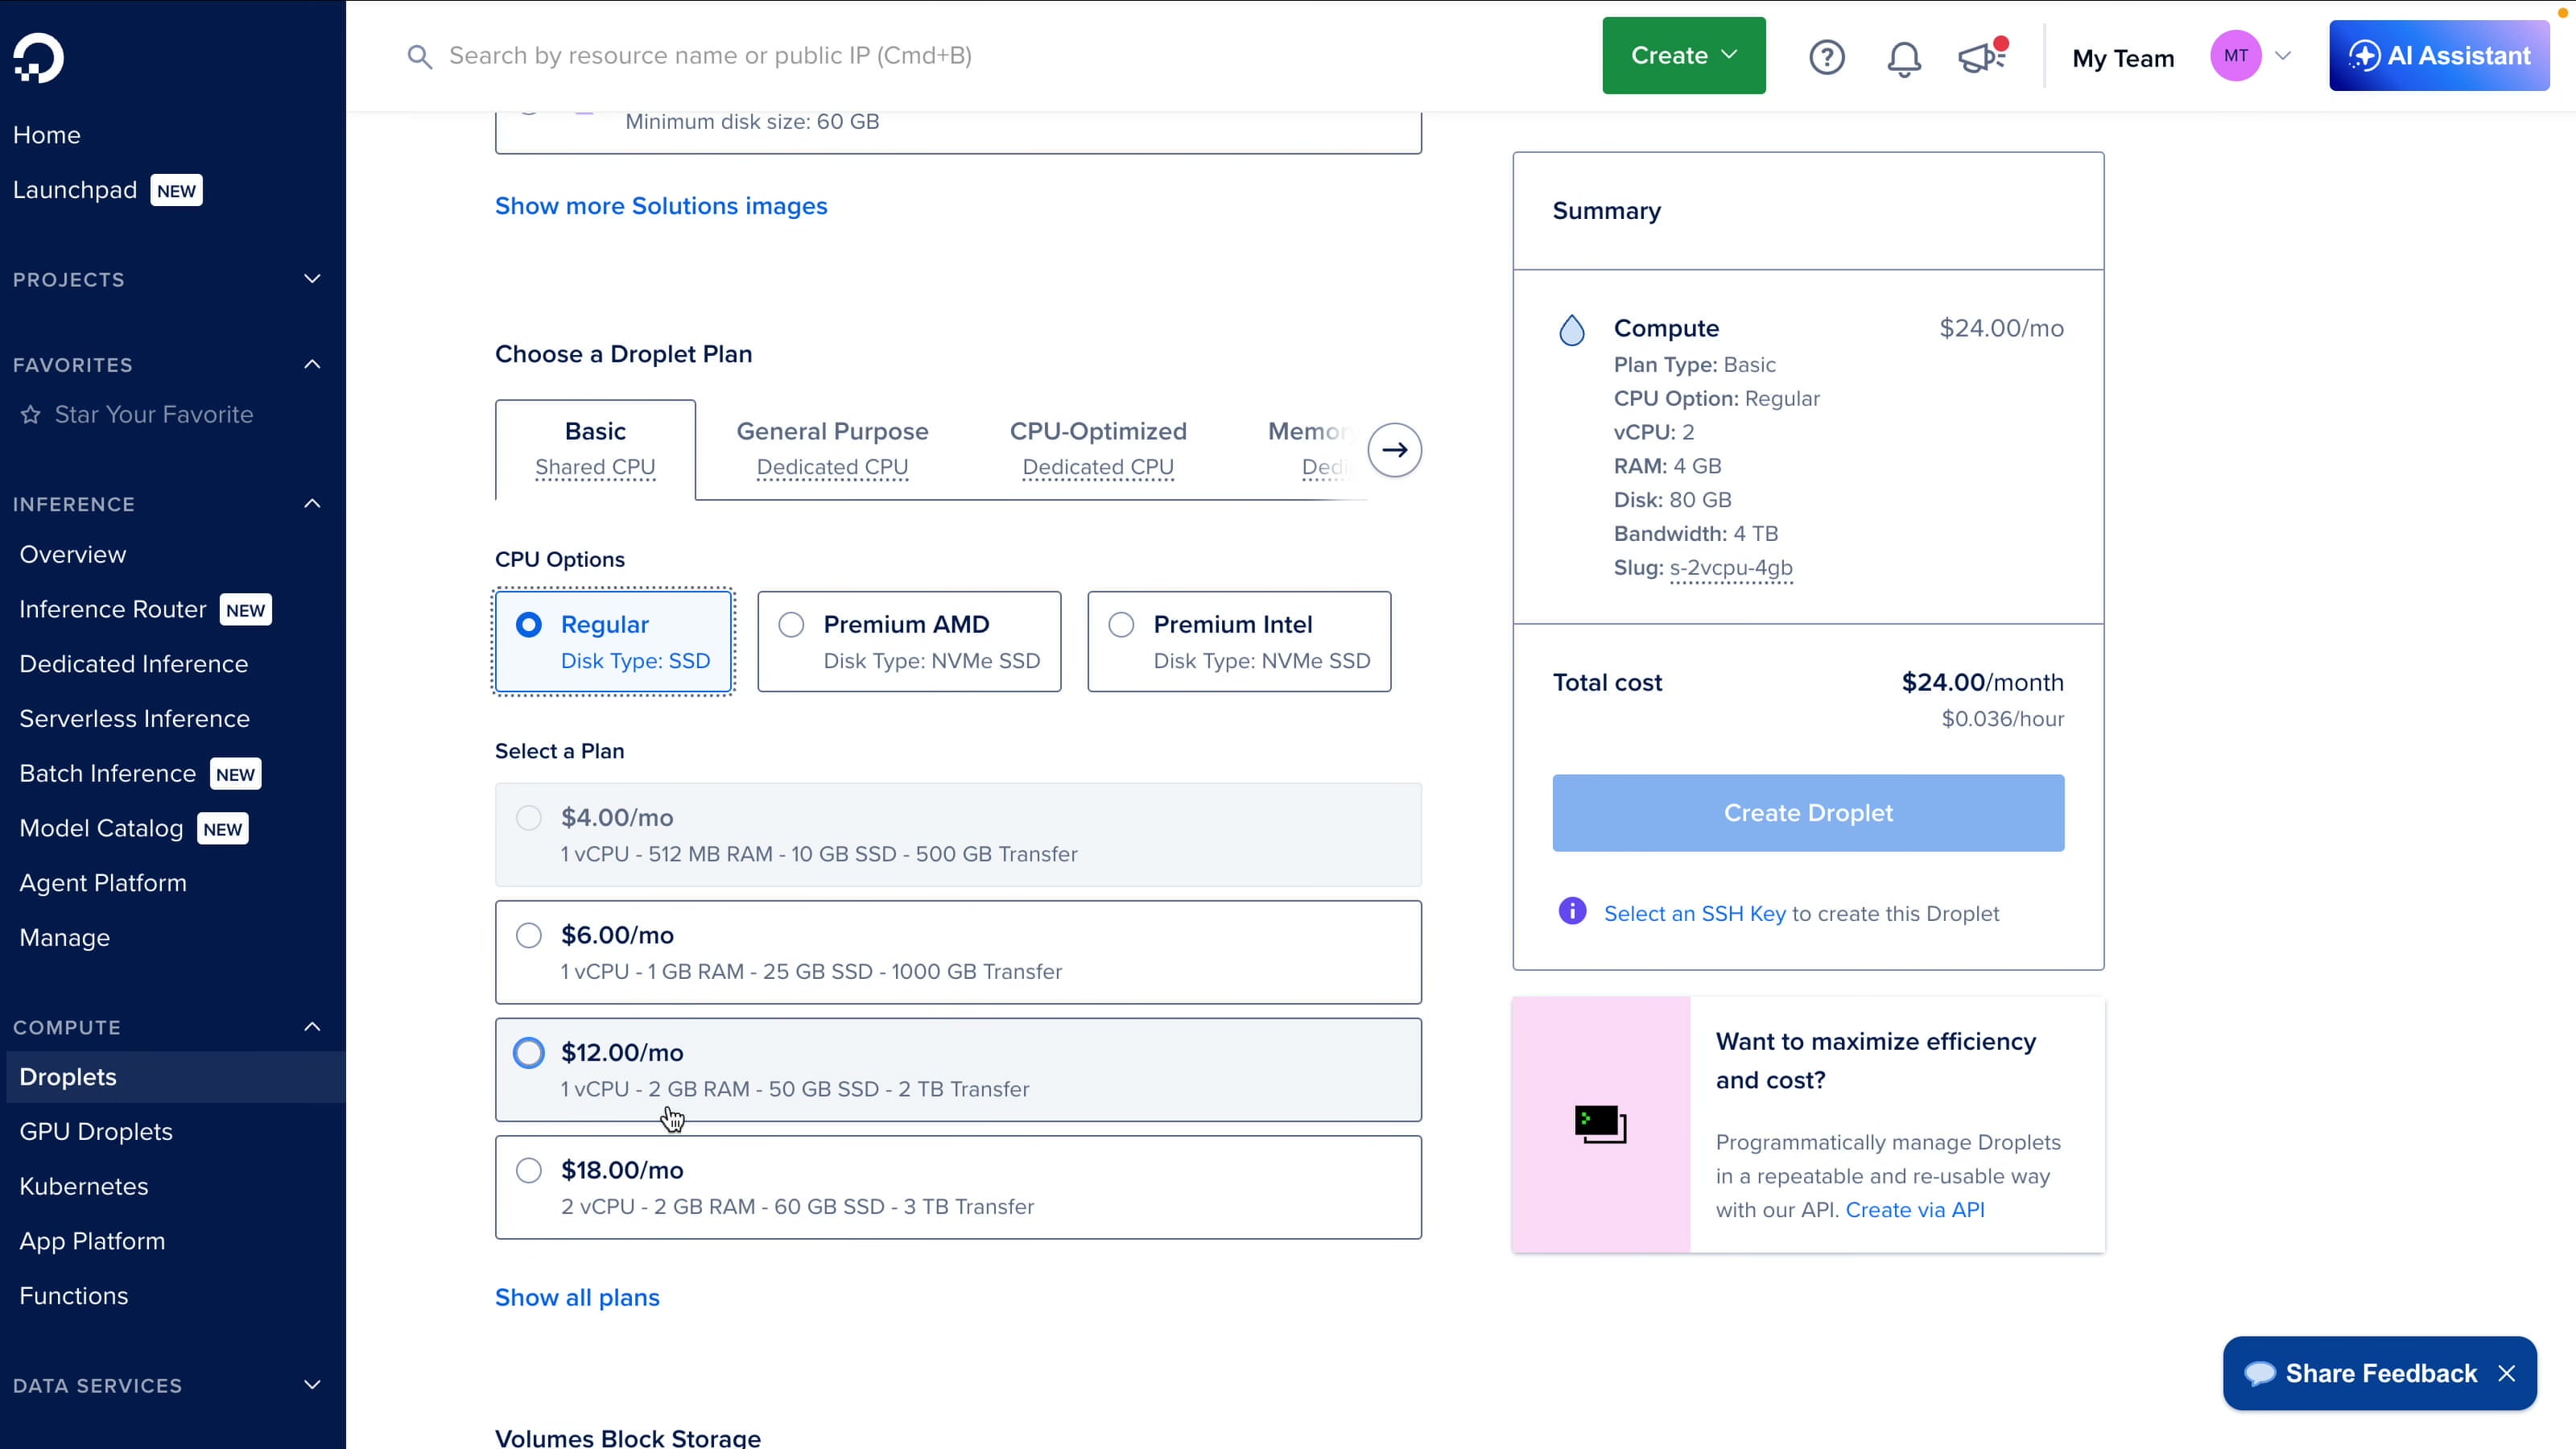Open Kubernetes
The height and width of the screenshot is (1449, 2576).
(84, 1186)
